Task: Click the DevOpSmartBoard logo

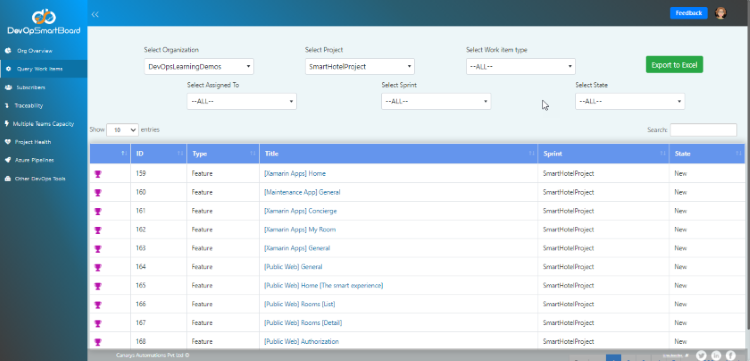Action: click(44, 21)
